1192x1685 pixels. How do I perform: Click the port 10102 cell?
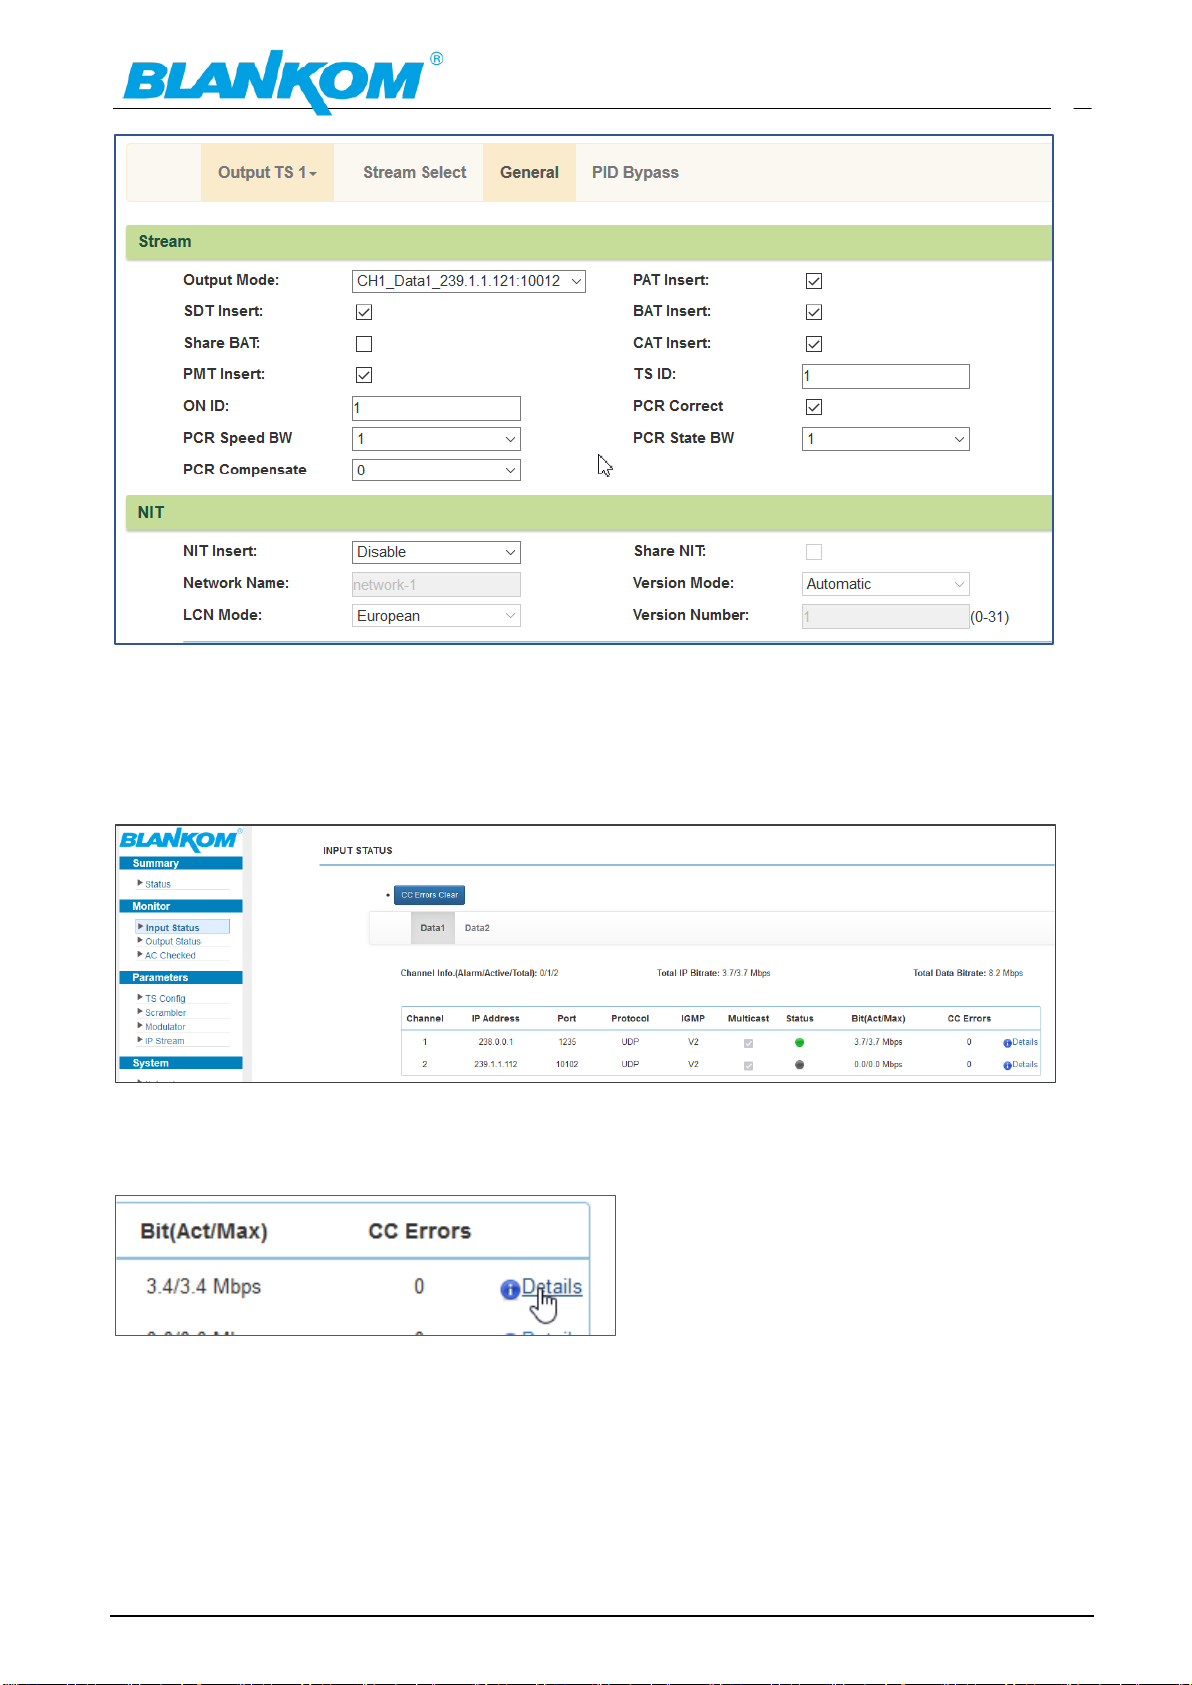tap(567, 1064)
